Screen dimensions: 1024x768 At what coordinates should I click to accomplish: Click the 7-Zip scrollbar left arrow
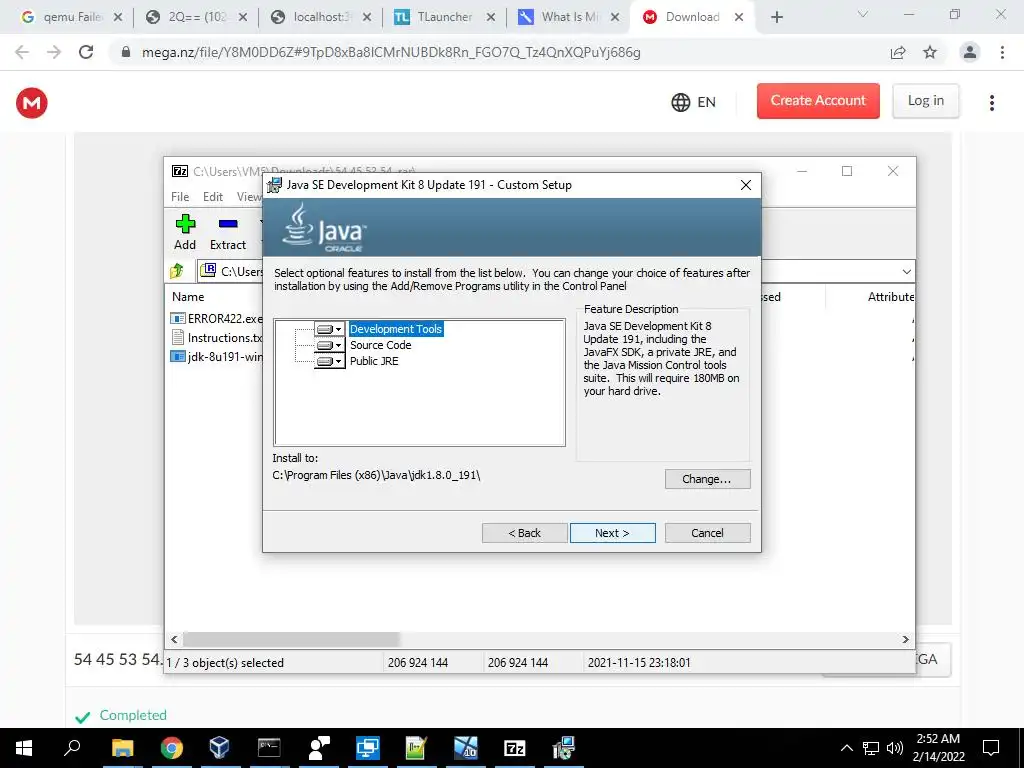point(174,639)
